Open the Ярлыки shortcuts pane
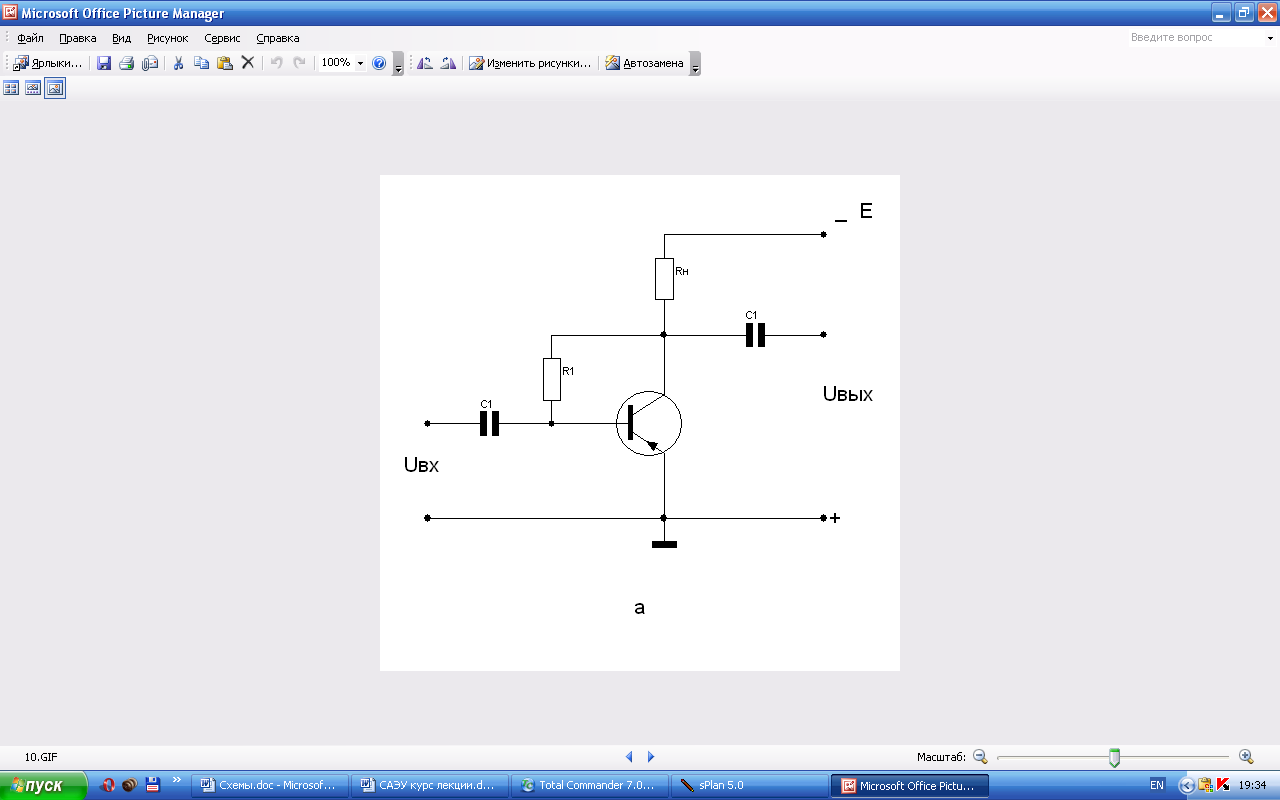 coord(48,63)
